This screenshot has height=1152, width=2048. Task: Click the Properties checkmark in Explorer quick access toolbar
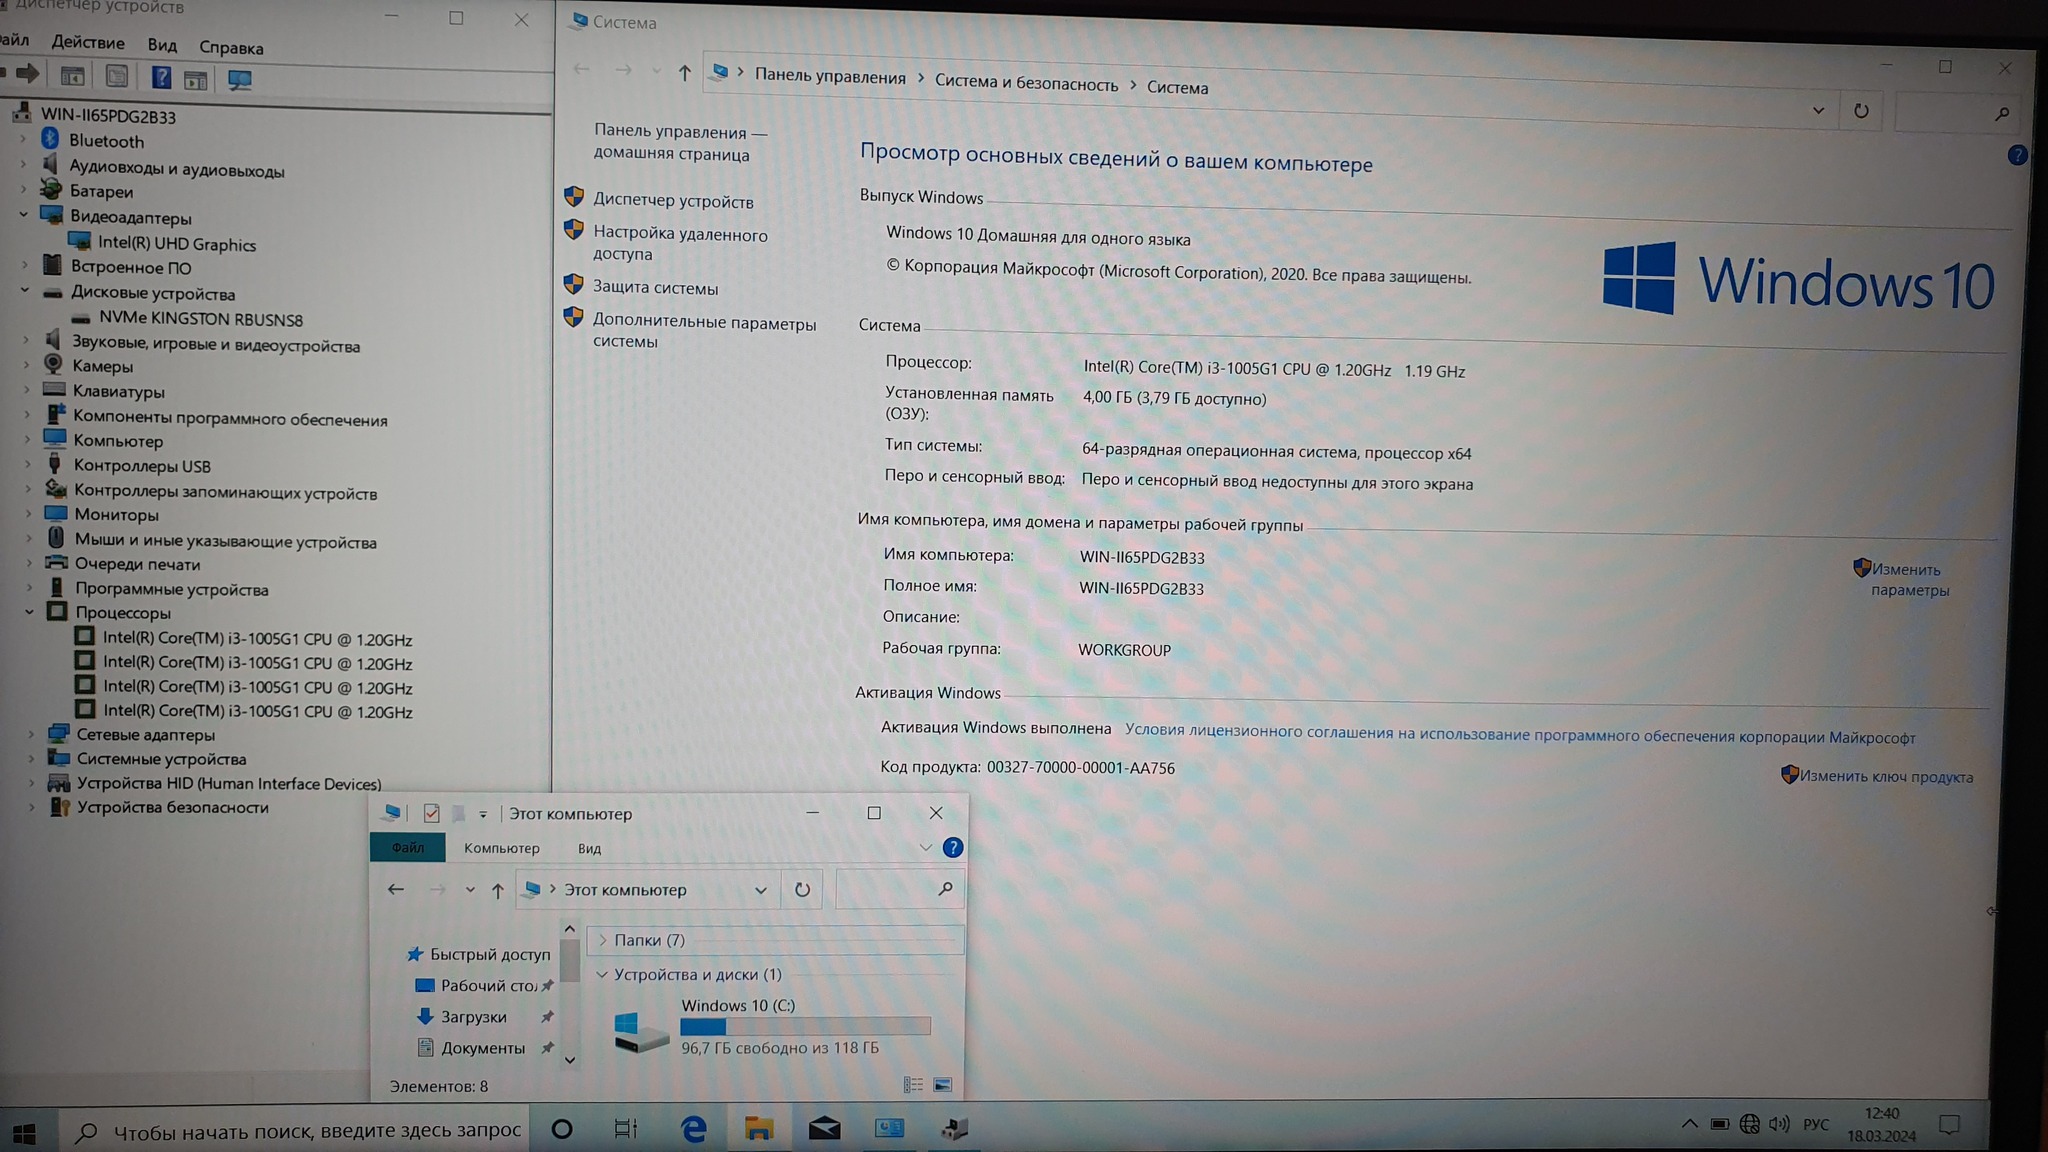coord(431,813)
